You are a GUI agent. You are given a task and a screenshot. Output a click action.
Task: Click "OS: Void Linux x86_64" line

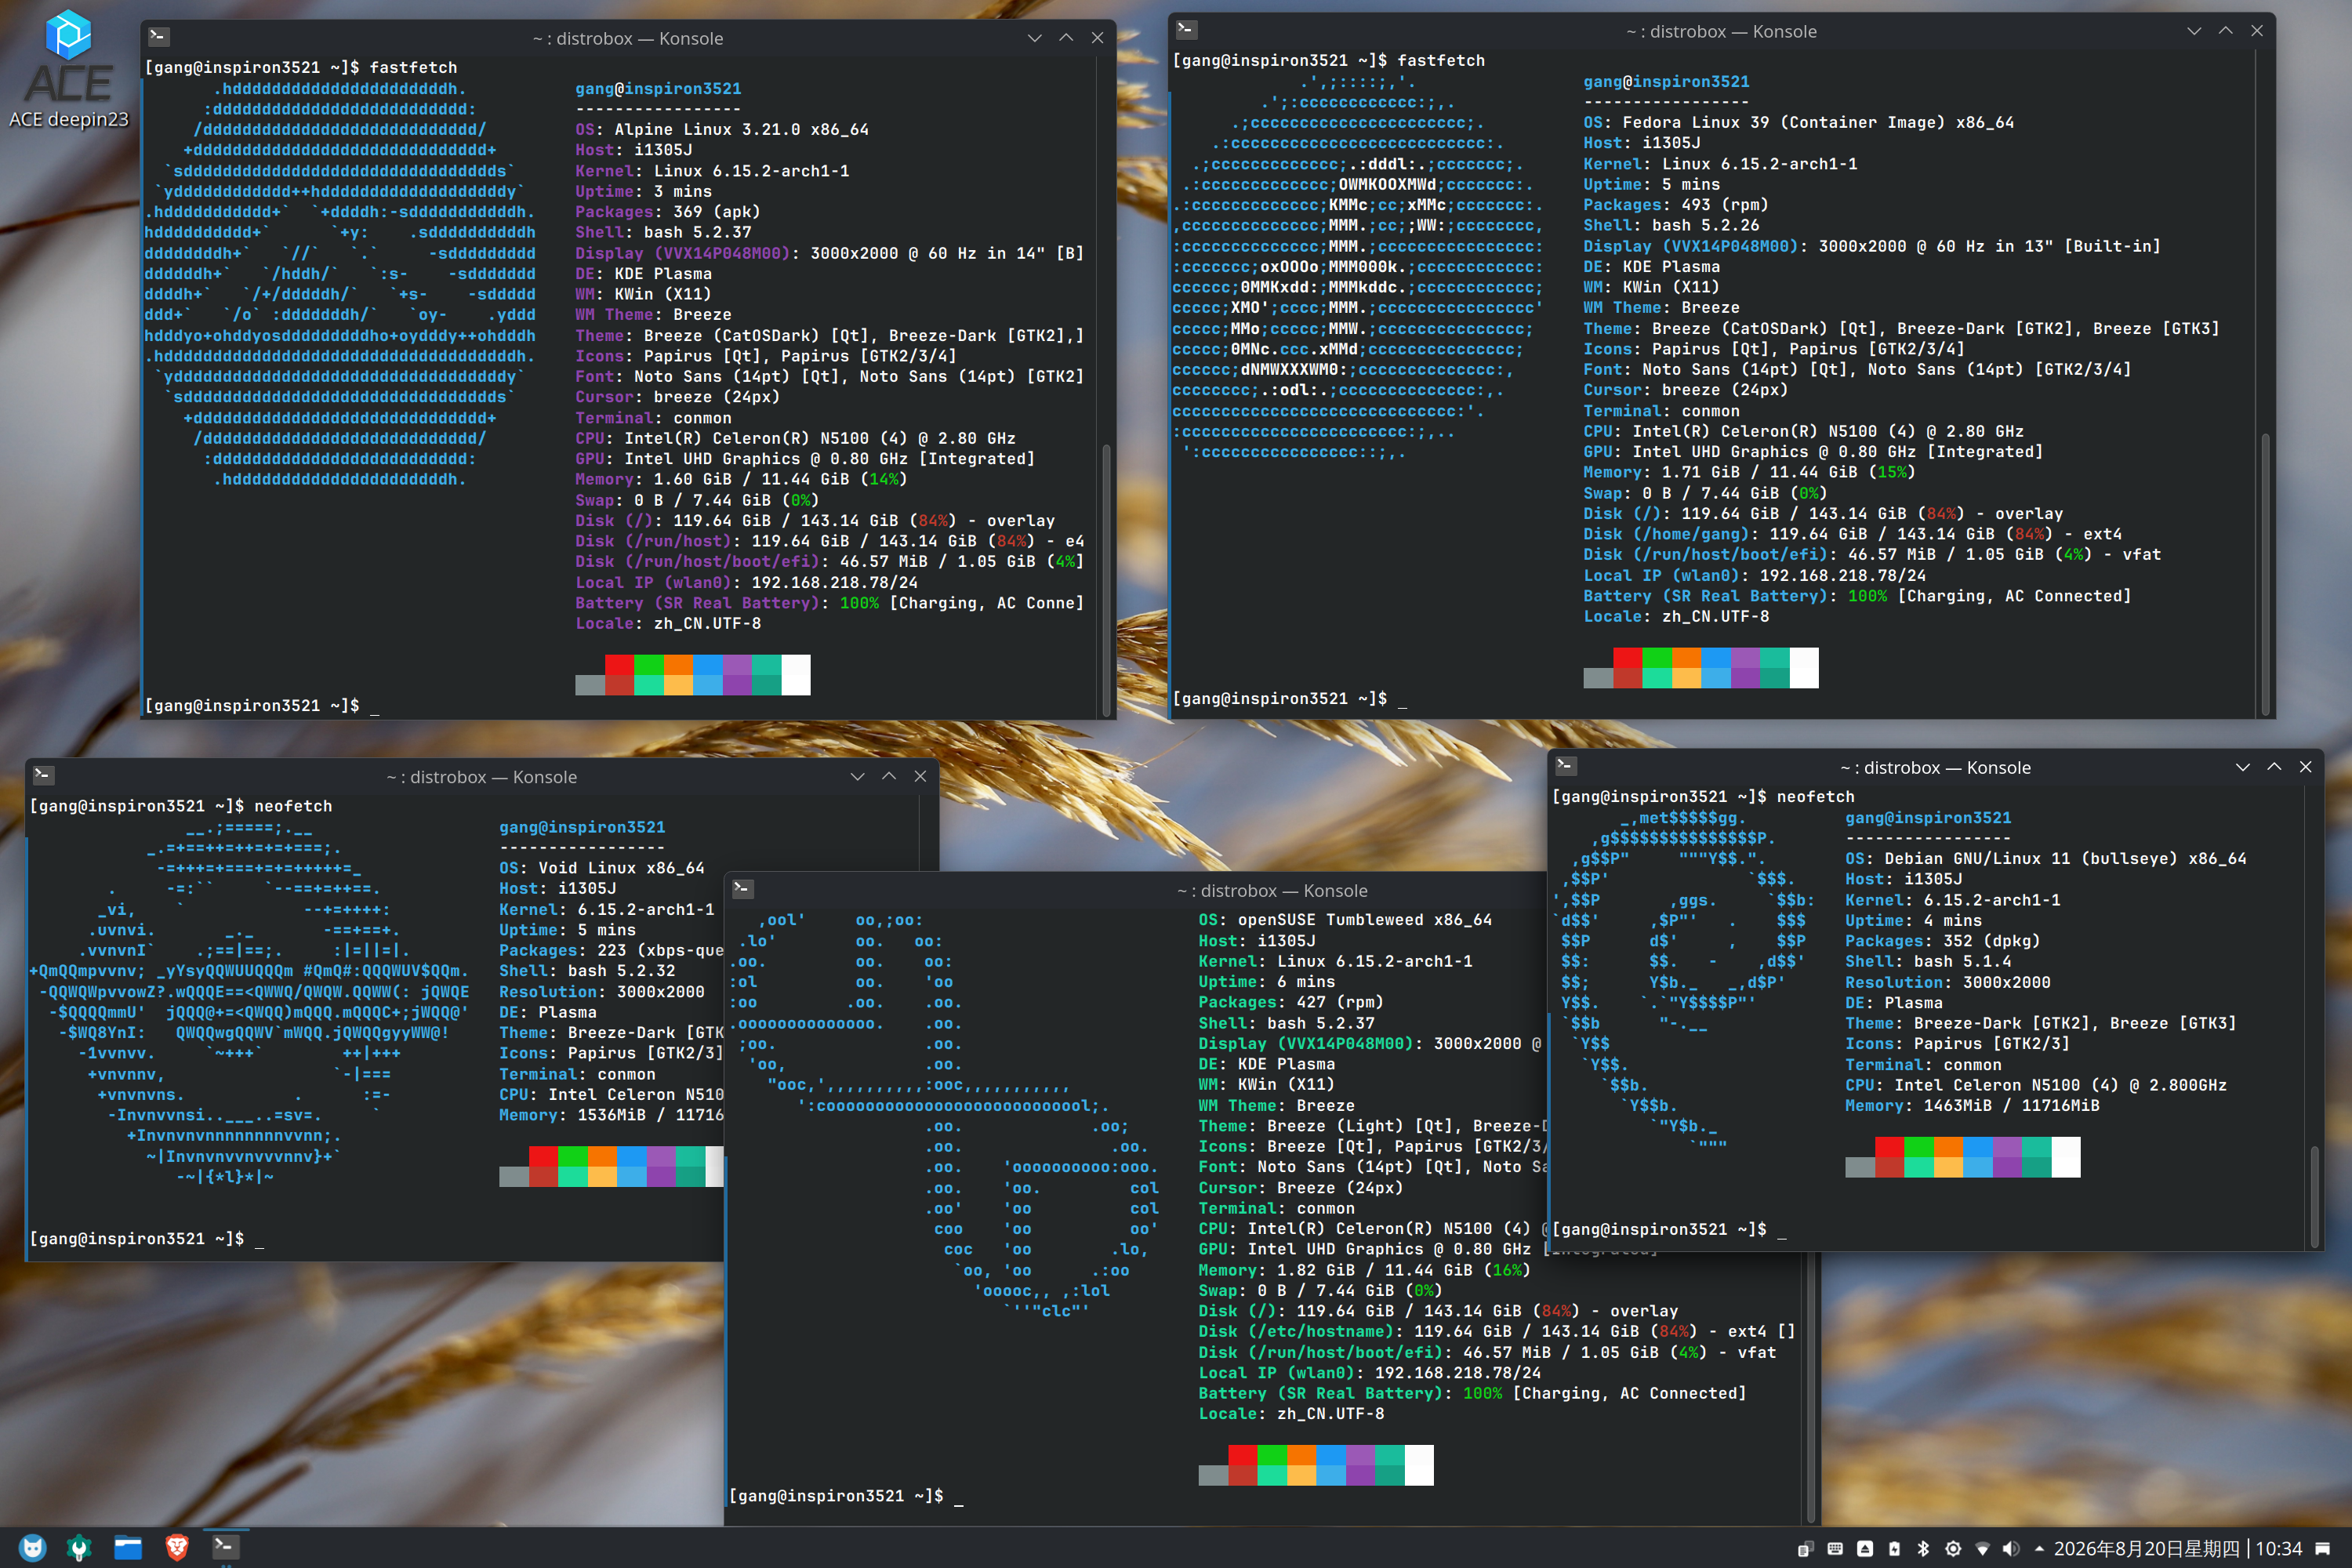[601, 868]
